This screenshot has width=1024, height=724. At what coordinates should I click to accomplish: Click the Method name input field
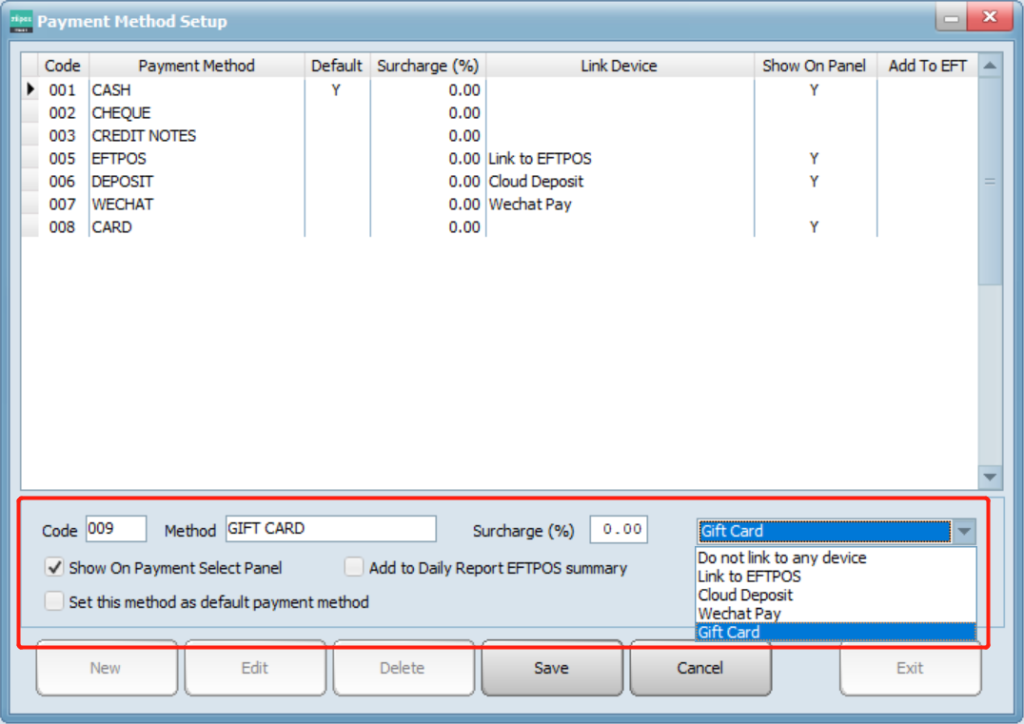point(330,529)
